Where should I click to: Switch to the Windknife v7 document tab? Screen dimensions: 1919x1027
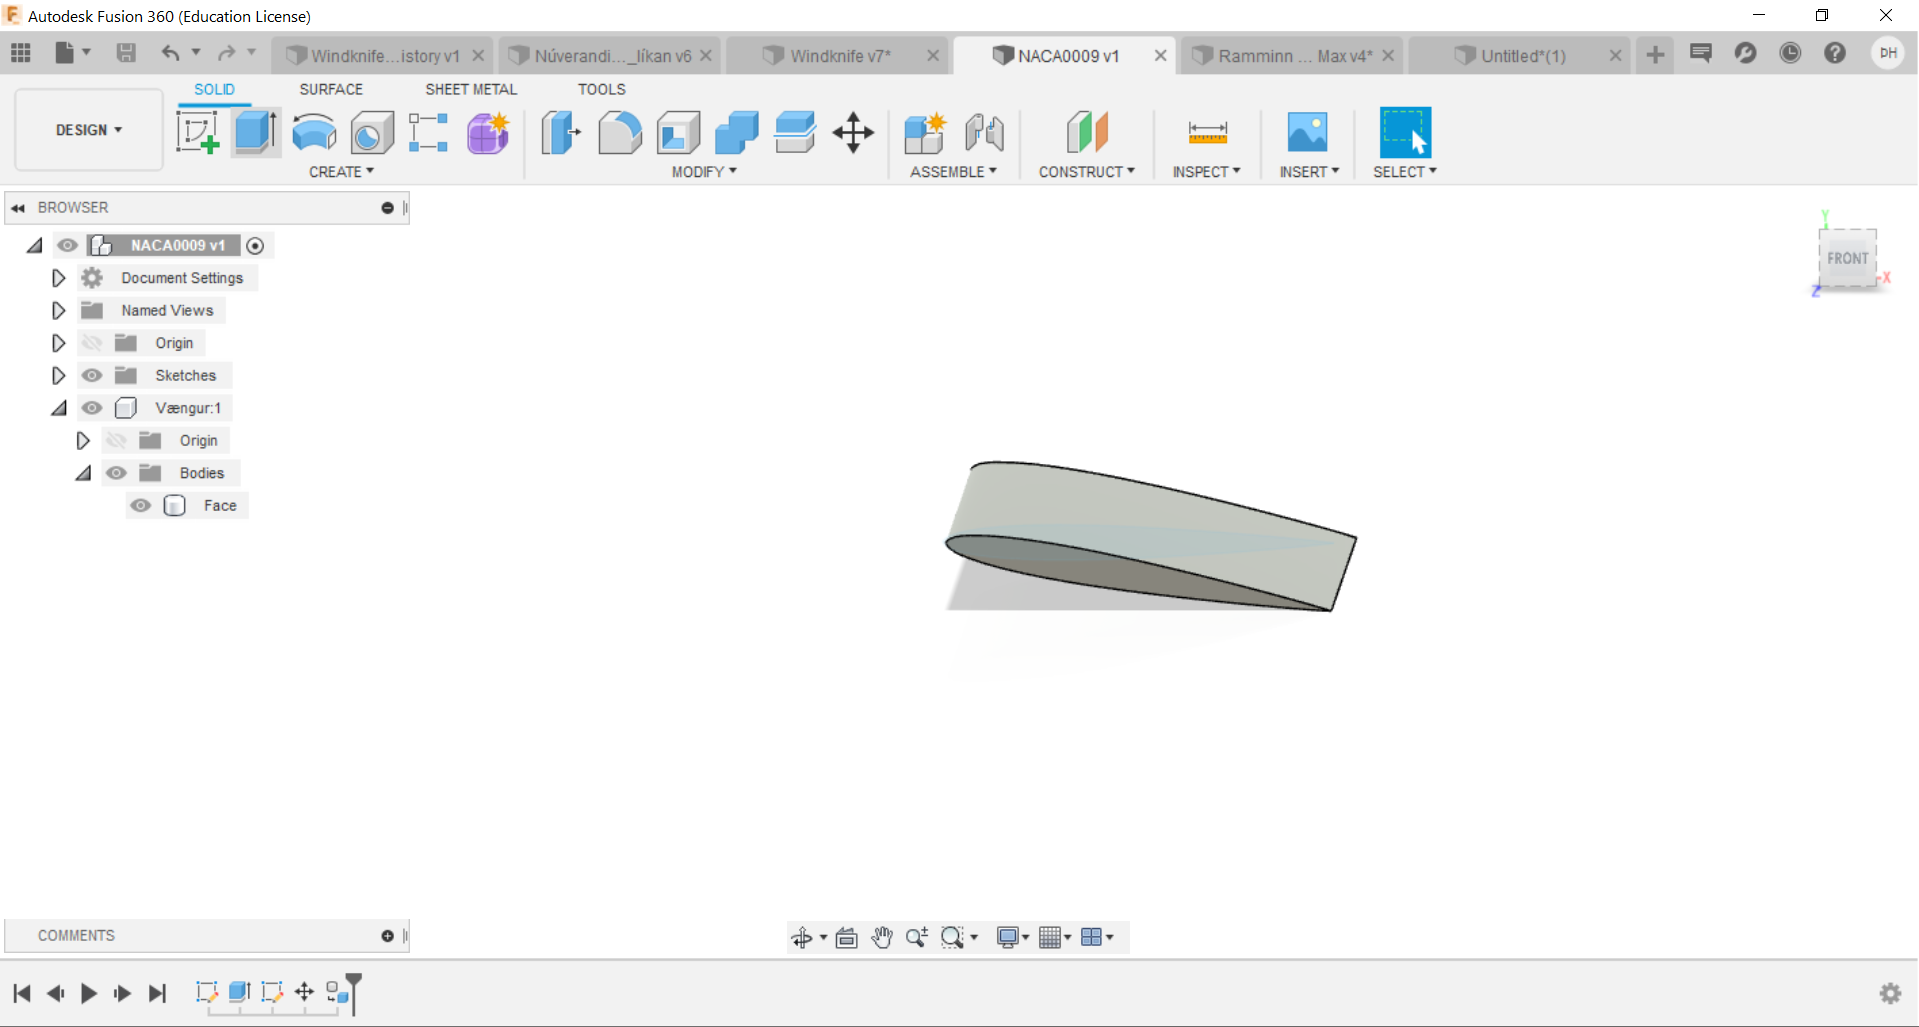840,56
